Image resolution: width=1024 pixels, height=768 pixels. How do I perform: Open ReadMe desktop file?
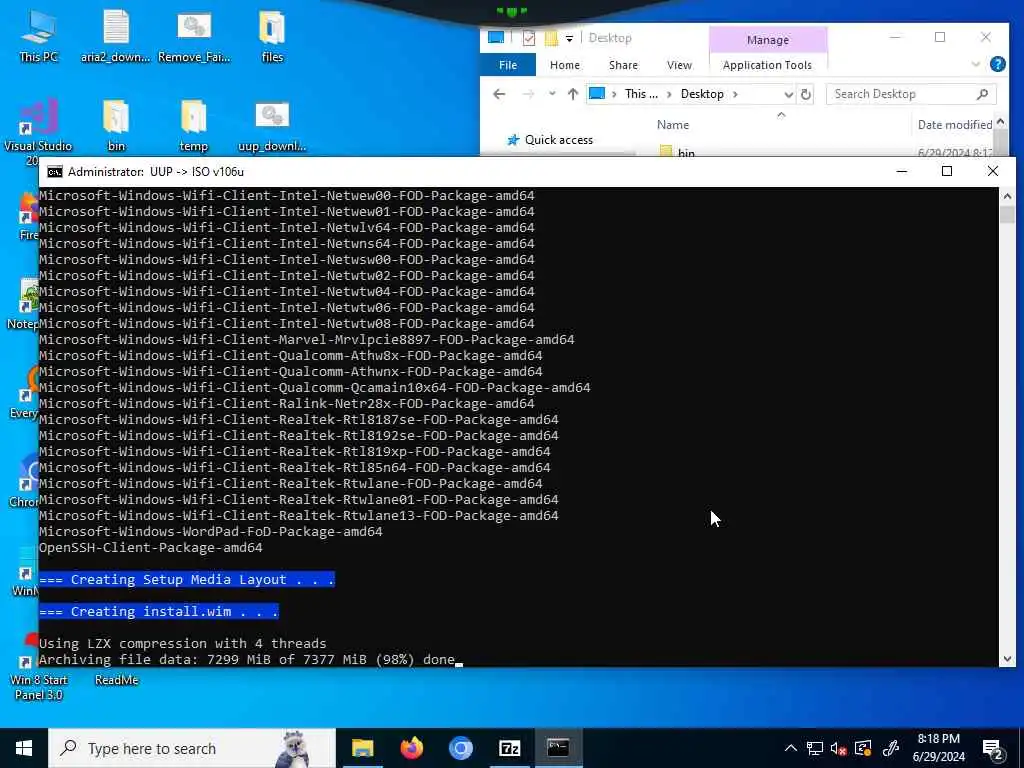click(116, 680)
